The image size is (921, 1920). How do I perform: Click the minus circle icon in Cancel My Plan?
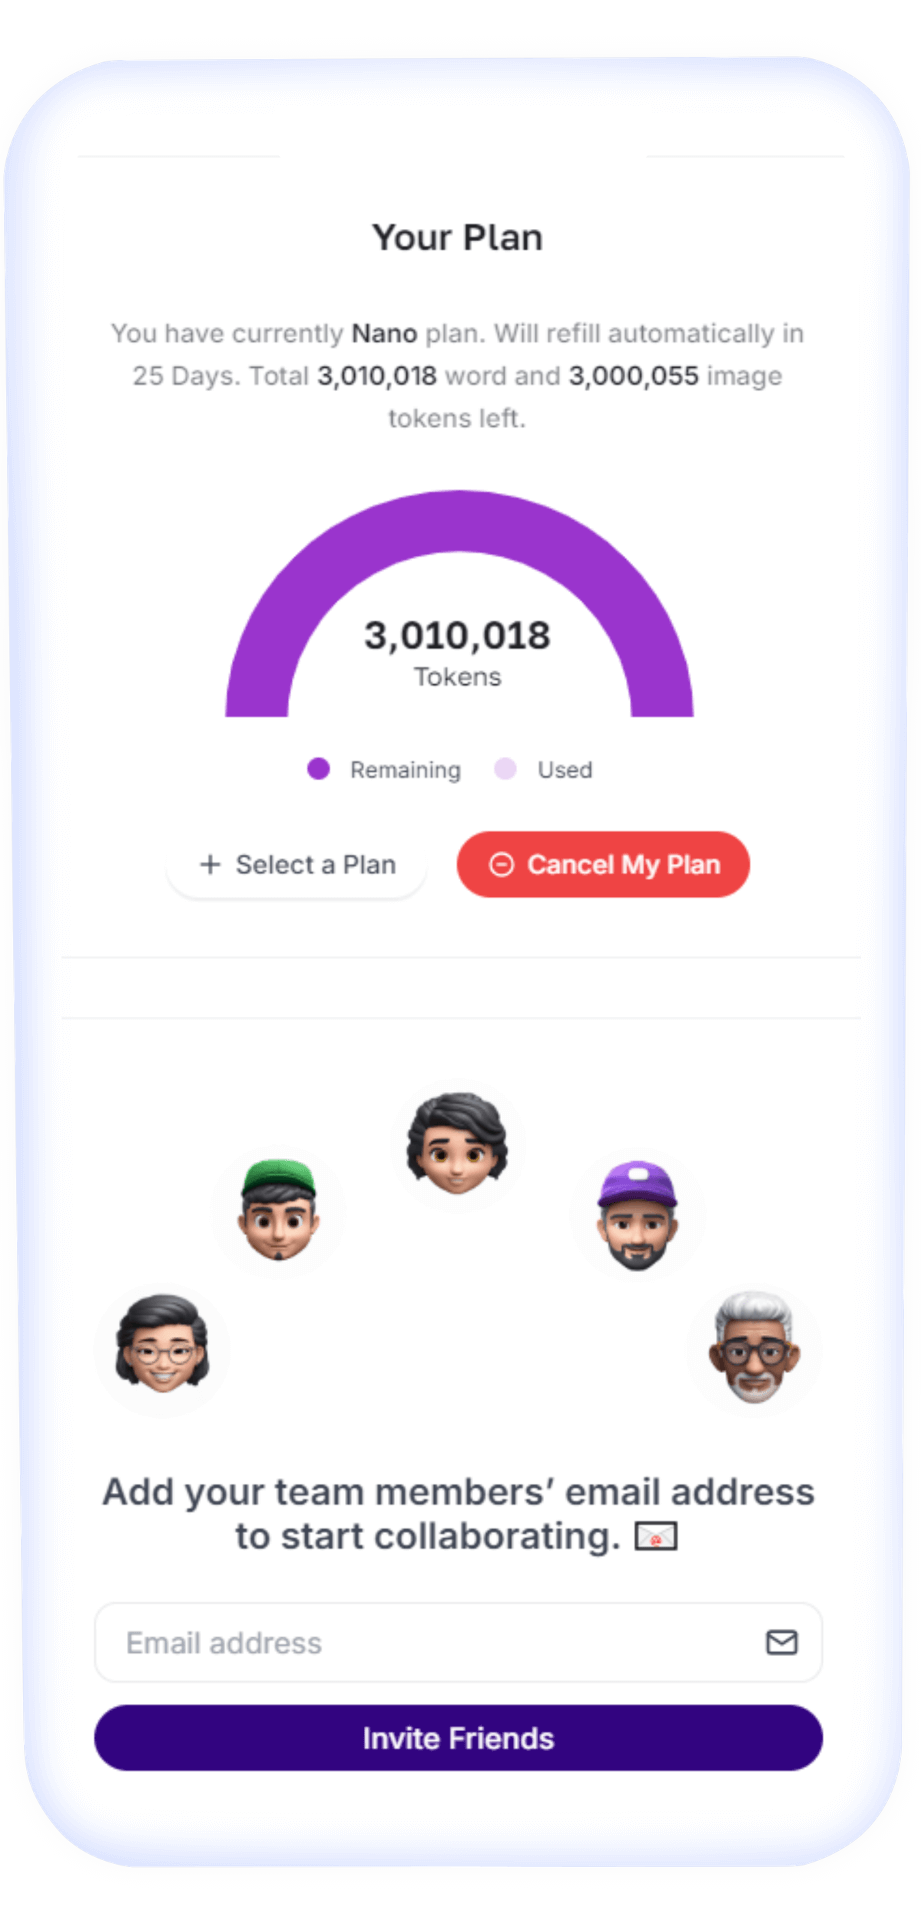tap(501, 864)
